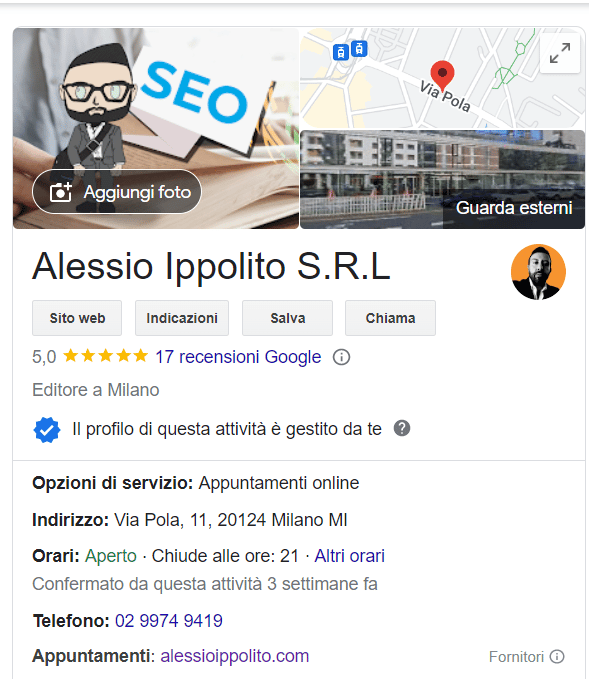Viewport: 589px width, 679px height.
Task: Click phone number 02 9974 9419
Action: (169, 621)
